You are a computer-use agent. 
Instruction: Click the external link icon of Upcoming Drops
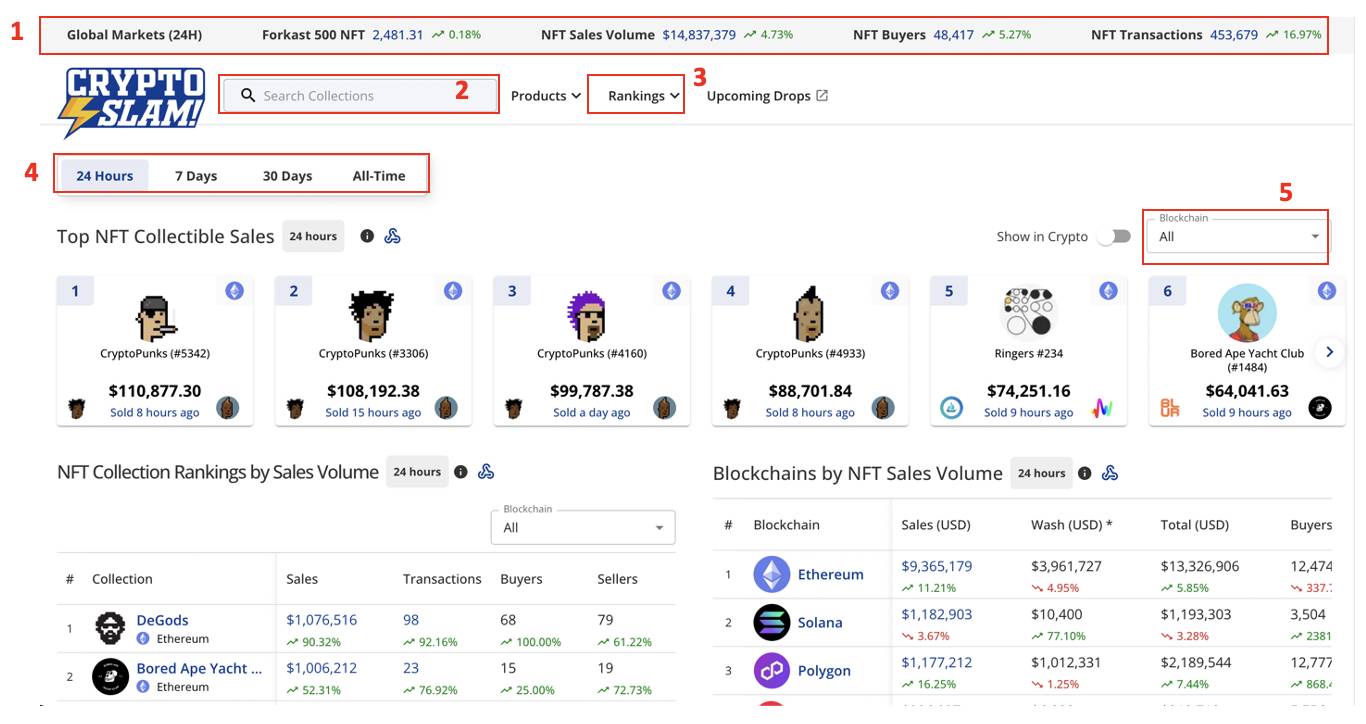coord(822,96)
